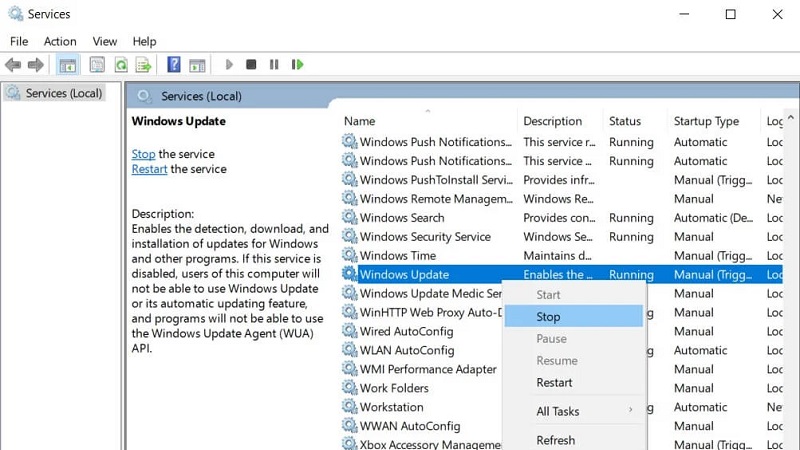The height and width of the screenshot is (450, 800).
Task: Select the Windows Time service row
Action: pos(561,256)
